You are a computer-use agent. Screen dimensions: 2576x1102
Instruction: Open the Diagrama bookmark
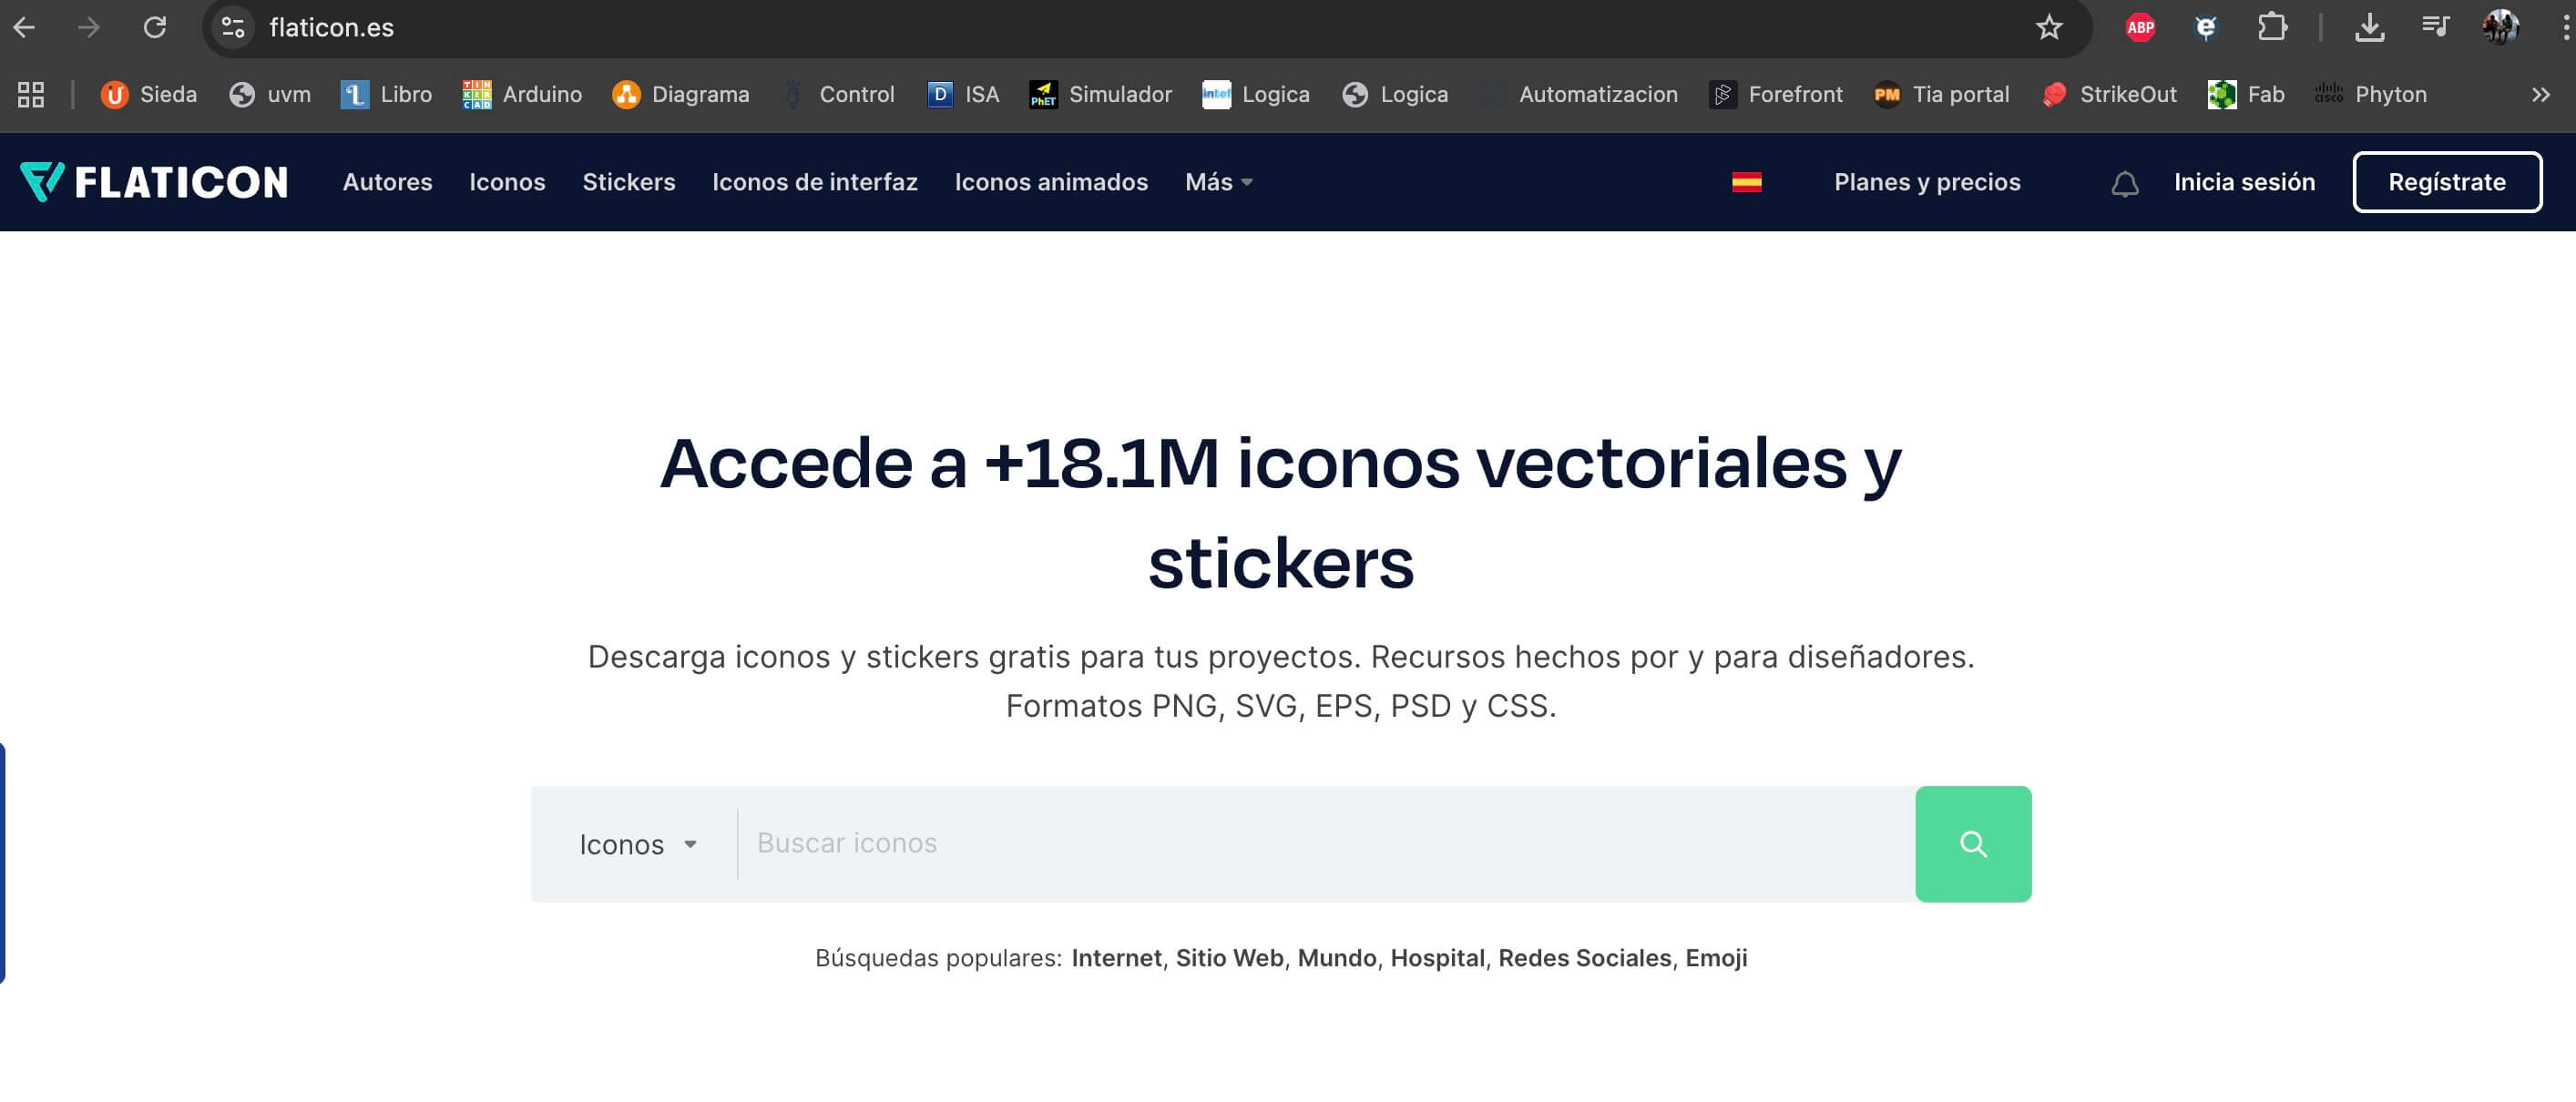pyautogui.click(x=681, y=94)
